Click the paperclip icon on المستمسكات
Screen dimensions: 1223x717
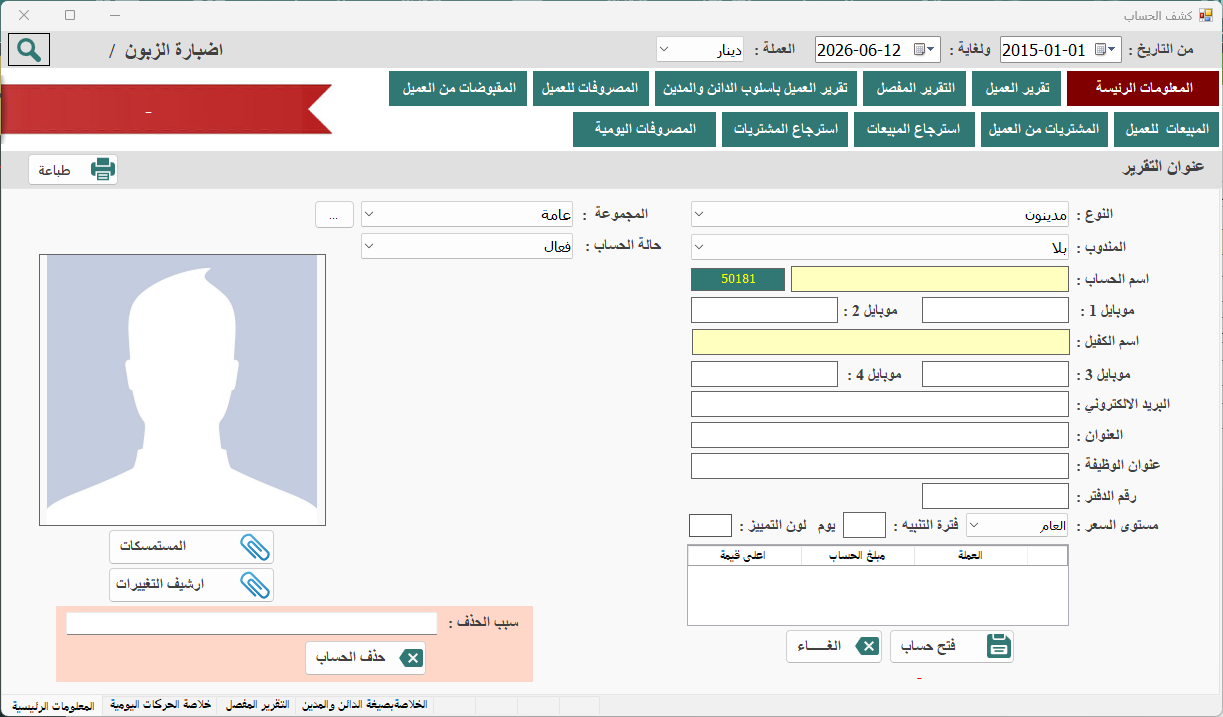point(255,547)
